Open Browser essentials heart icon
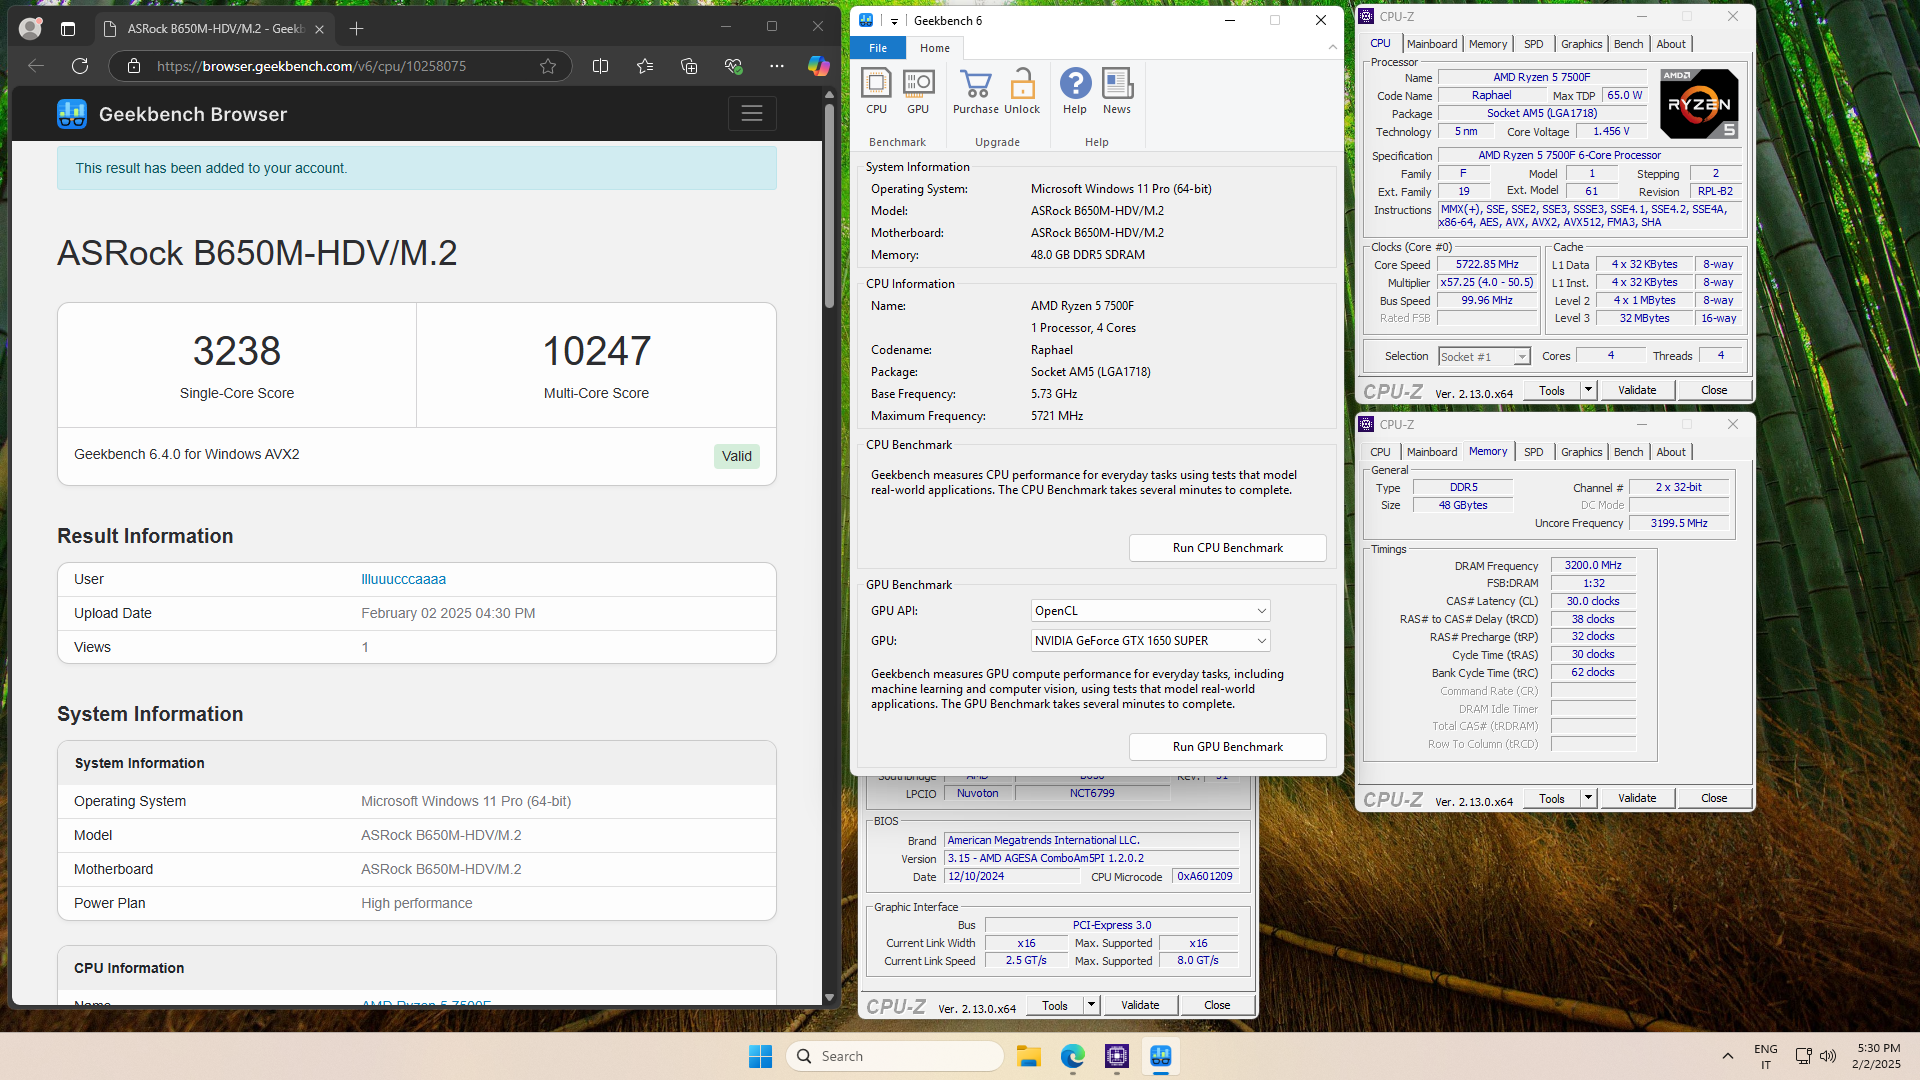The width and height of the screenshot is (1920, 1080). (x=733, y=66)
